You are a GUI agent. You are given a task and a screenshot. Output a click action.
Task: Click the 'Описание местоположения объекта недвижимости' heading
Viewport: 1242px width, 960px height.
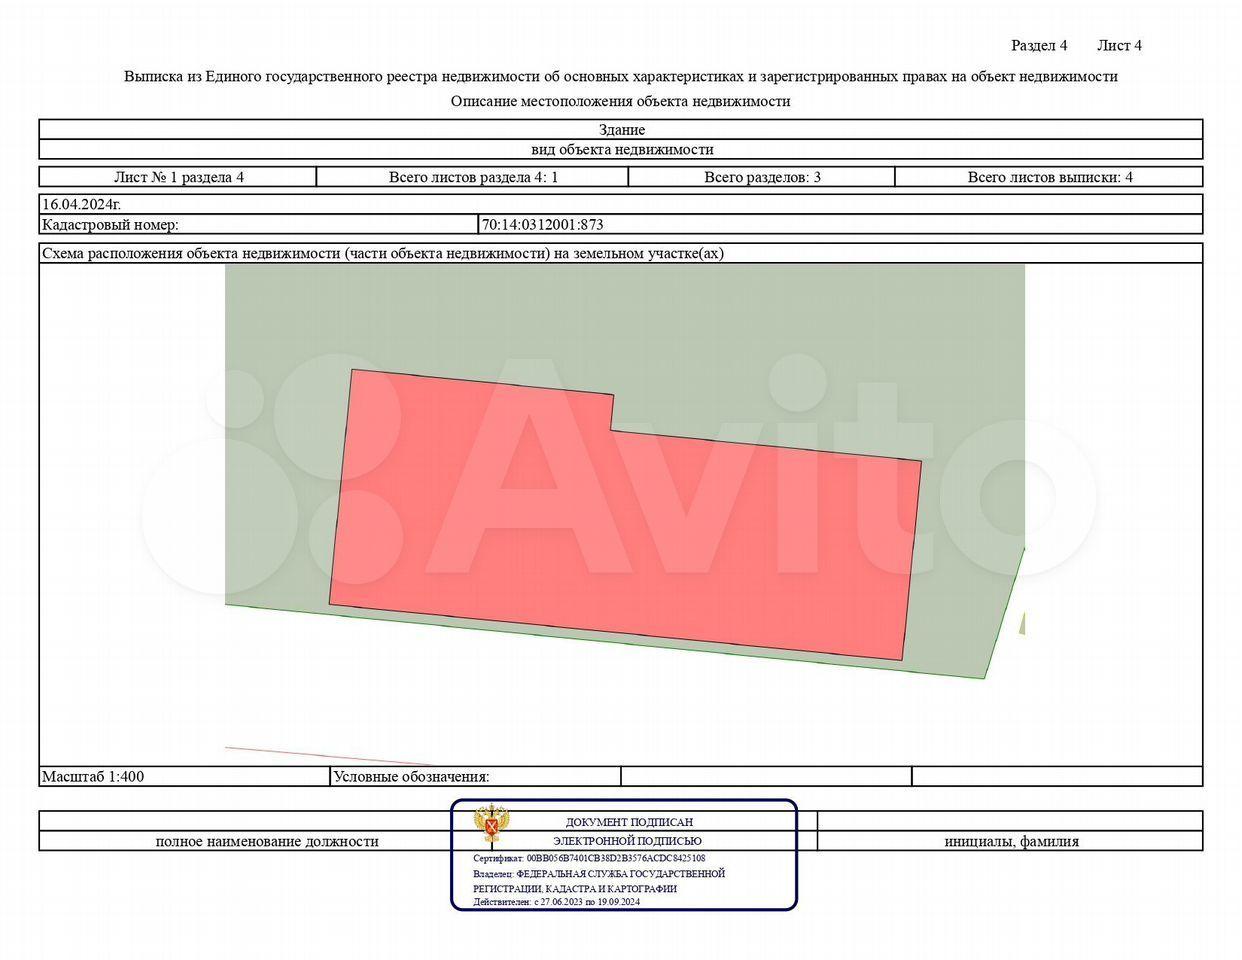(x=620, y=101)
